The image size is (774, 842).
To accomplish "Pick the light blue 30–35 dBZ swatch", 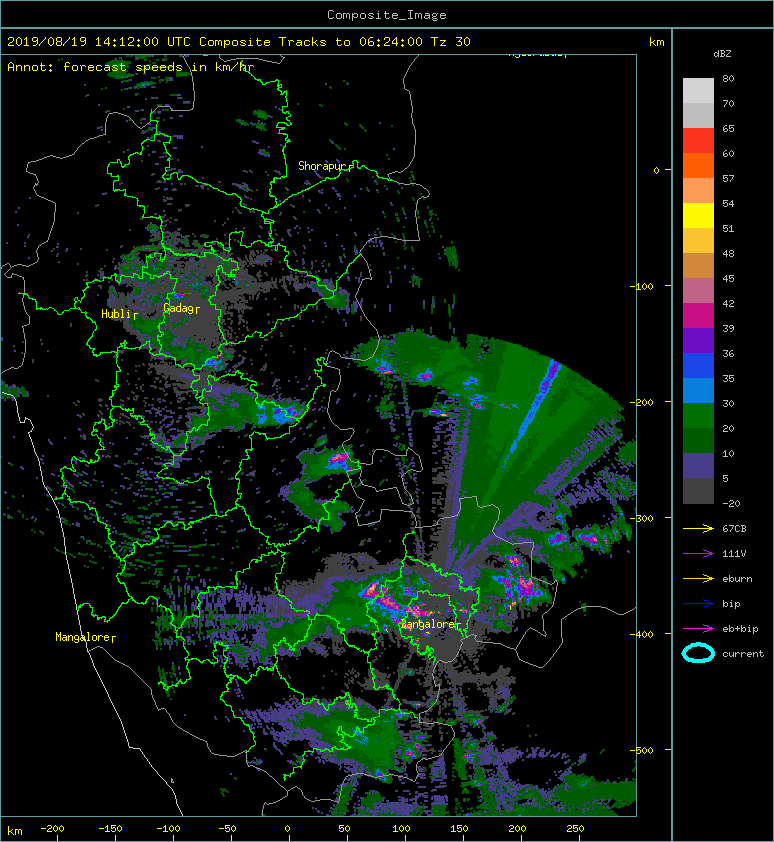I will click(698, 390).
